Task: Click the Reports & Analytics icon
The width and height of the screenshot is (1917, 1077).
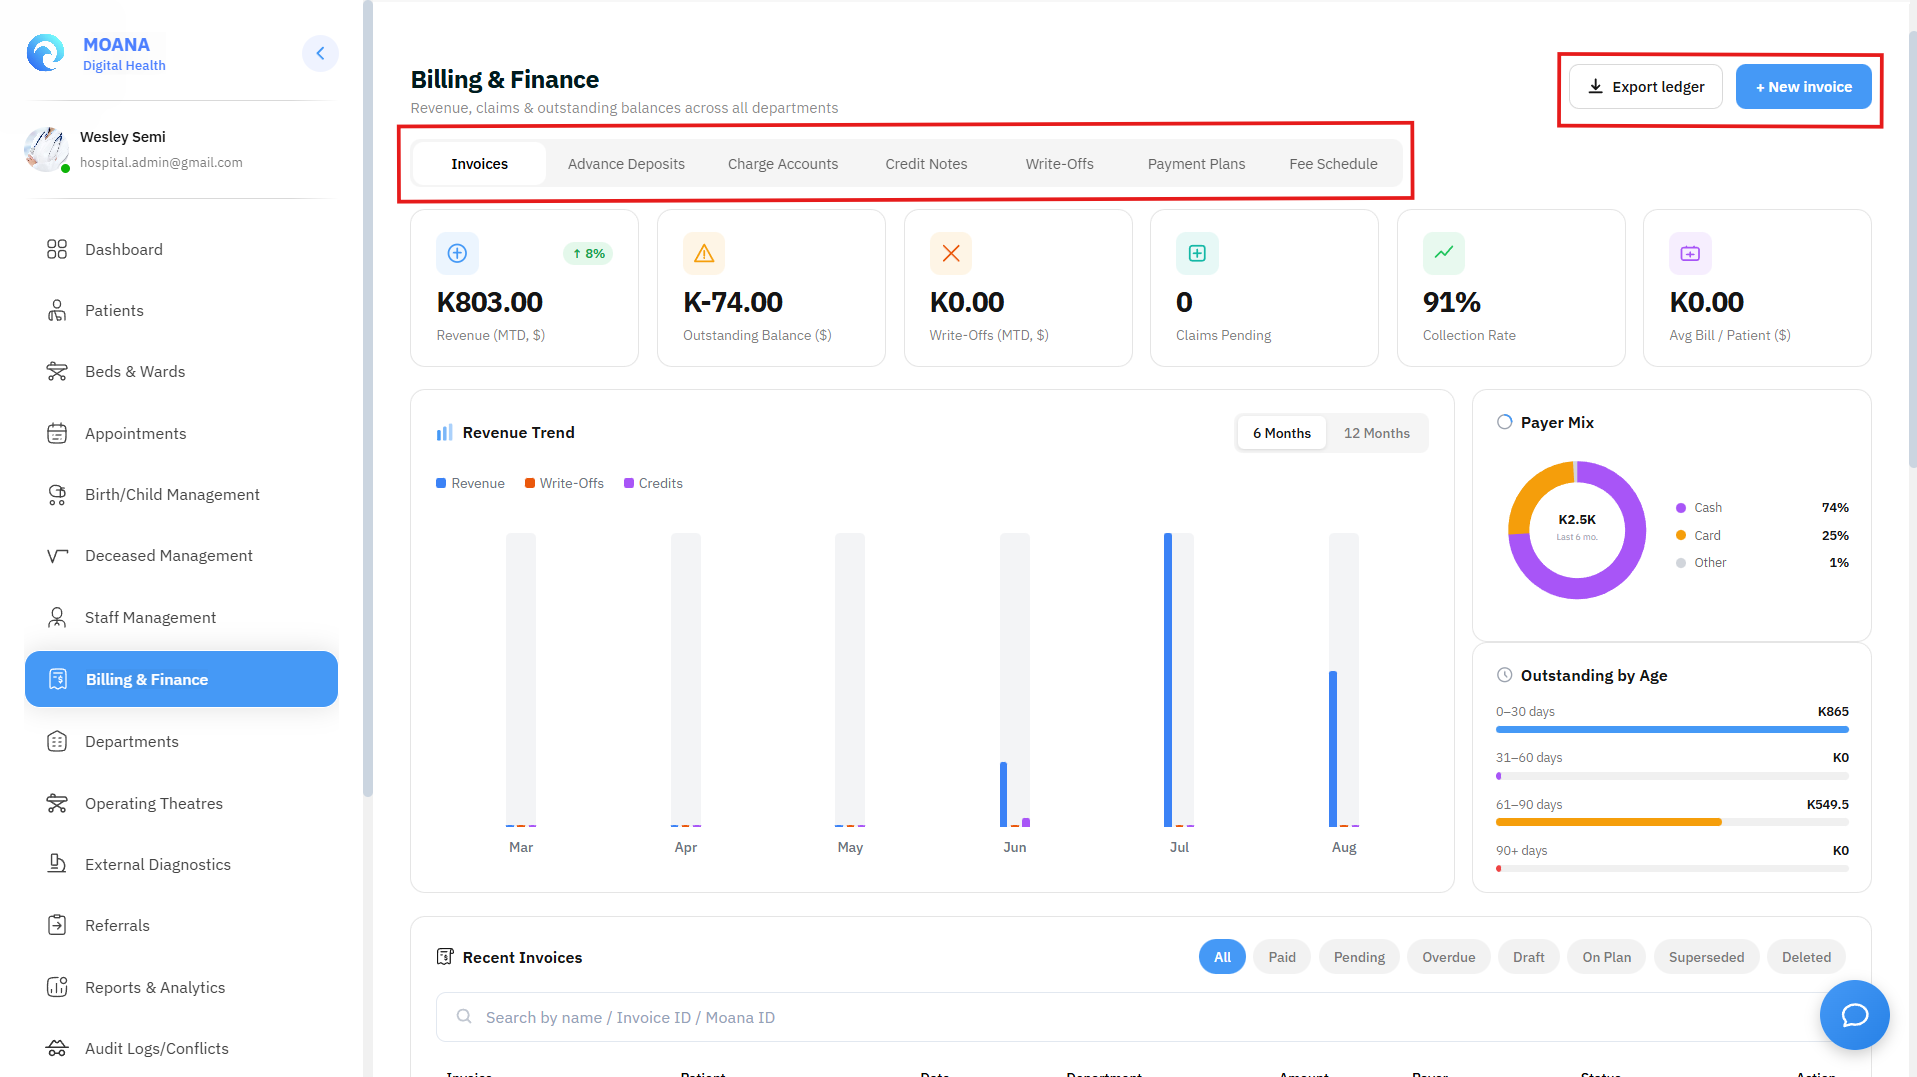Action: [x=57, y=987]
